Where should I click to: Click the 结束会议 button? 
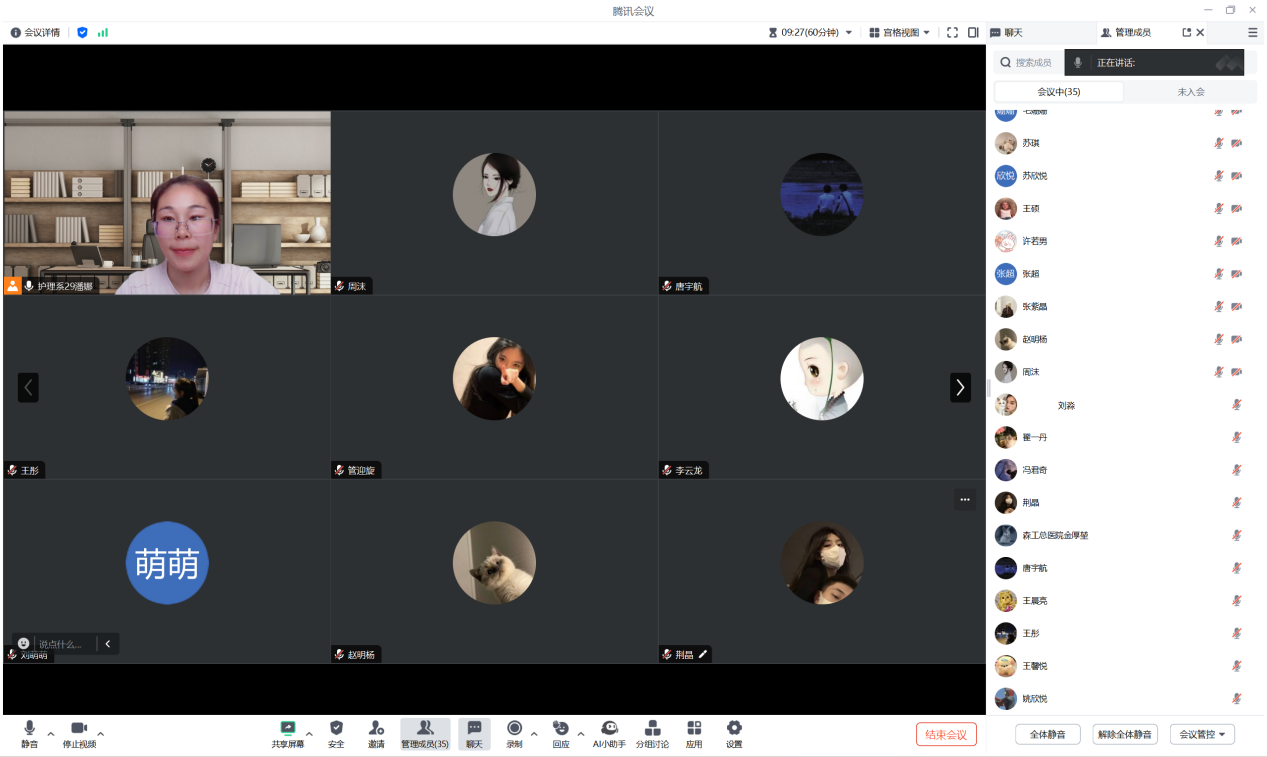tap(945, 735)
